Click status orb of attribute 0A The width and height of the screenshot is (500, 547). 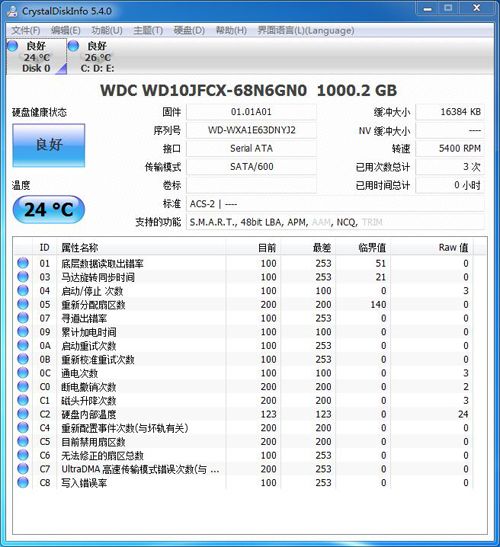pyautogui.click(x=23, y=345)
